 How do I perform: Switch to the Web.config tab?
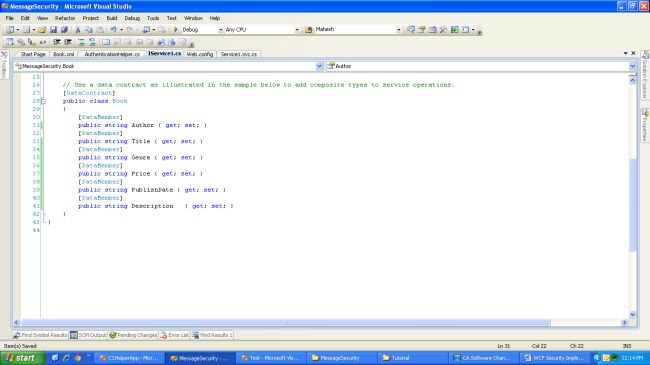199,54
